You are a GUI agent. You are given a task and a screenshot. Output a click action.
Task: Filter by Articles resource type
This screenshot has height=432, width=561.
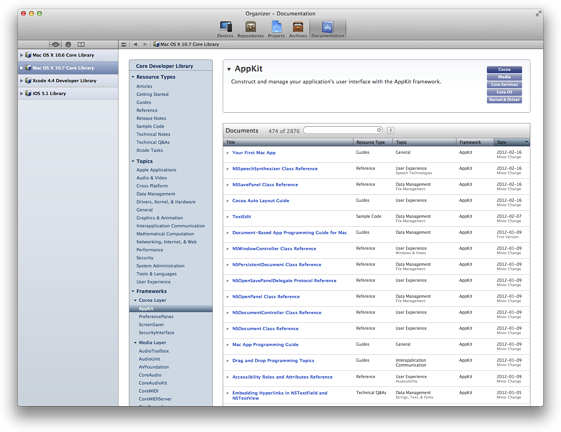[x=144, y=86]
